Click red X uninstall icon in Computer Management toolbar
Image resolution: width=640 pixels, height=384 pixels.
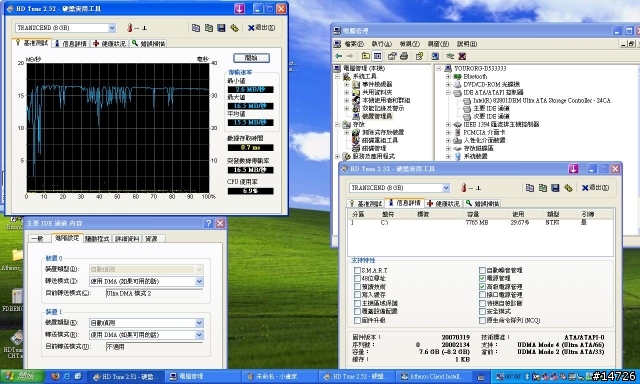click(x=462, y=56)
